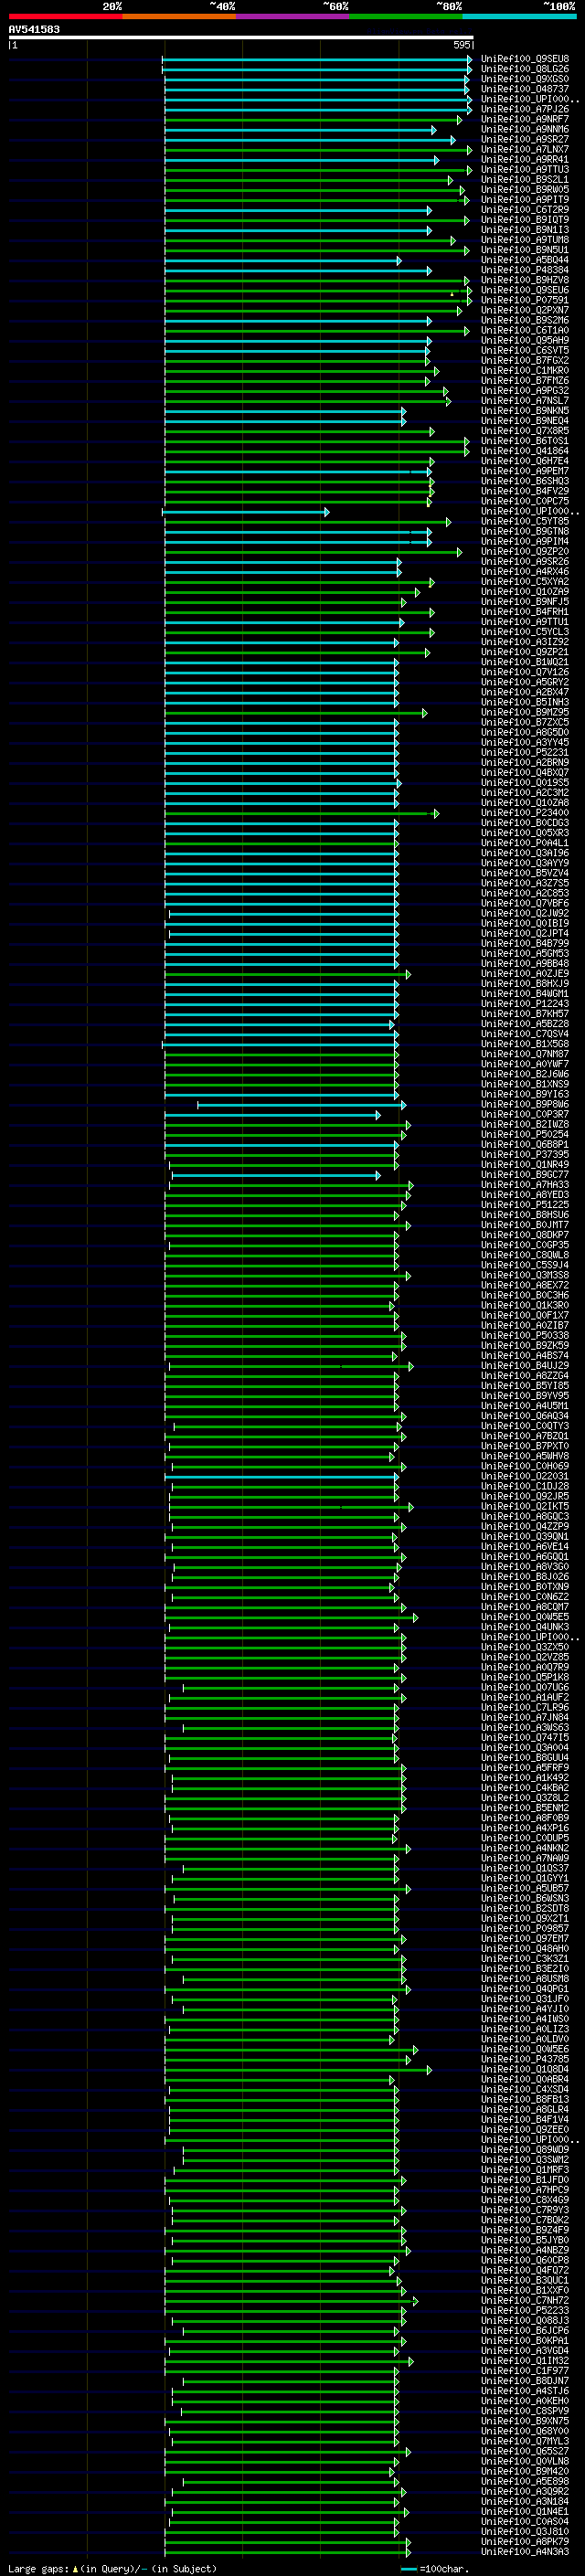Select UniRef100_P52231 entry
Viewport: 585px width, 2576px height.
525,753
